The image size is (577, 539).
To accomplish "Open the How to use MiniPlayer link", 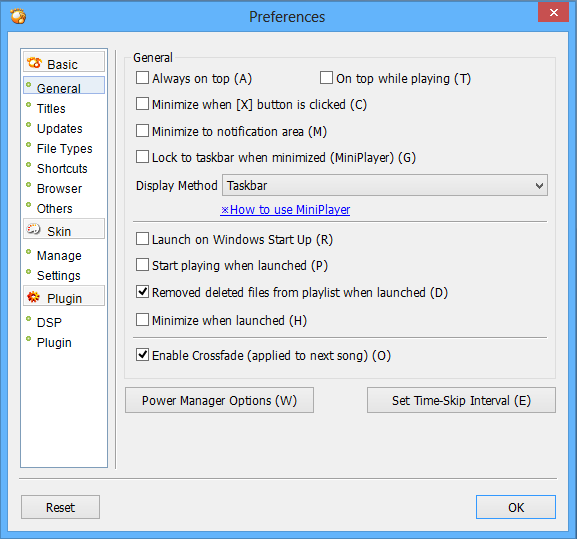I will 285,210.
